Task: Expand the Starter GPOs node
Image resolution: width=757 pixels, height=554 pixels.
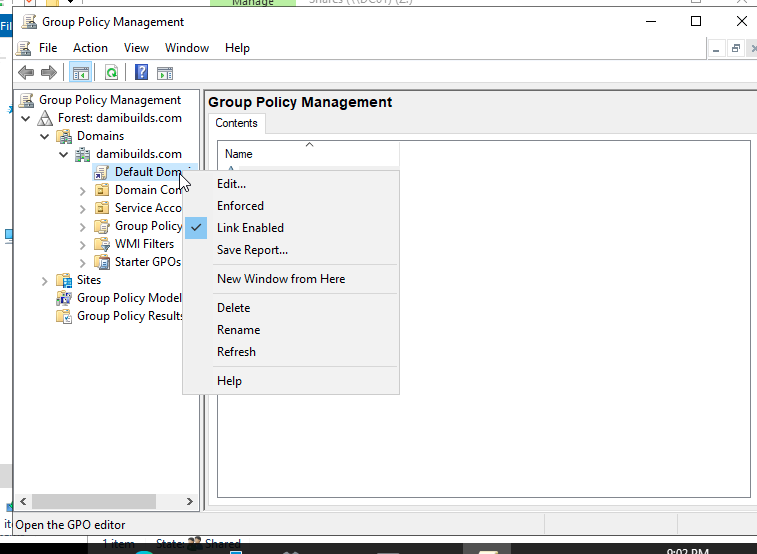Action: tap(83, 263)
